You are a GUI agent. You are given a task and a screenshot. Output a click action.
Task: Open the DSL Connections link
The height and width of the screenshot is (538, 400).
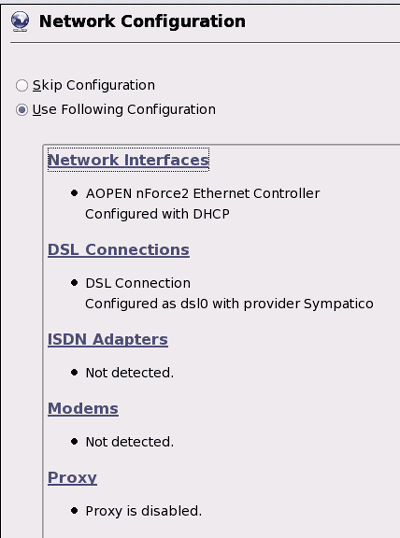[118, 250]
